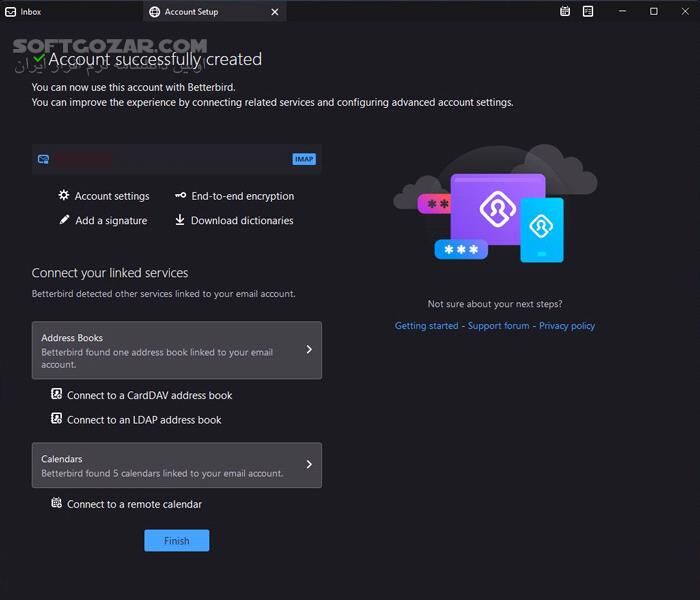Click the Account settings gear icon
The height and width of the screenshot is (600, 700).
pos(64,196)
